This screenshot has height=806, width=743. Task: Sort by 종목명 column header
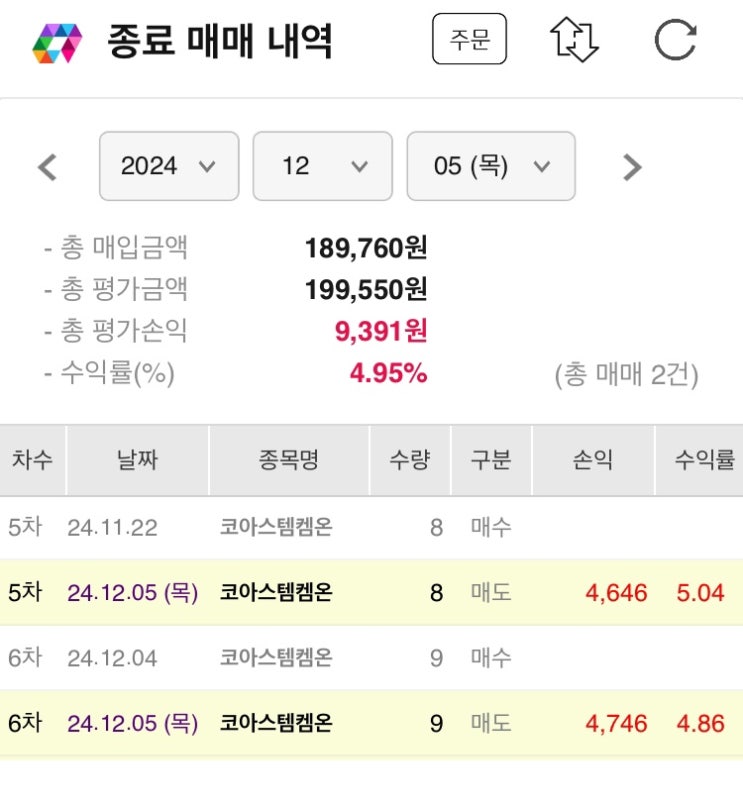click(x=288, y=460)
